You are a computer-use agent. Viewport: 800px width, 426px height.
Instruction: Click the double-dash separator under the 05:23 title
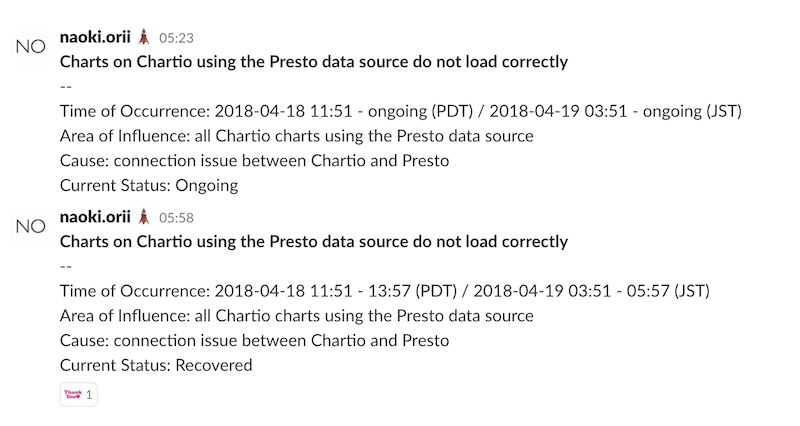coord(66,87)
